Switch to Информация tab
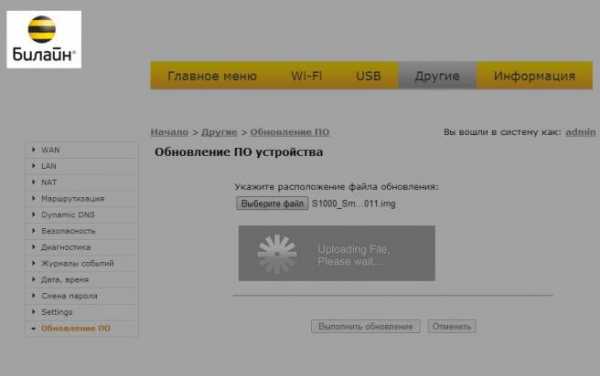 point(534,76)
